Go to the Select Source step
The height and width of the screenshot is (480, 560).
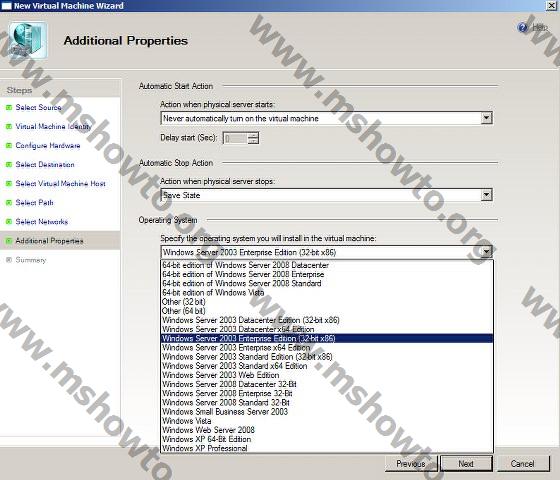pos(38,107)
